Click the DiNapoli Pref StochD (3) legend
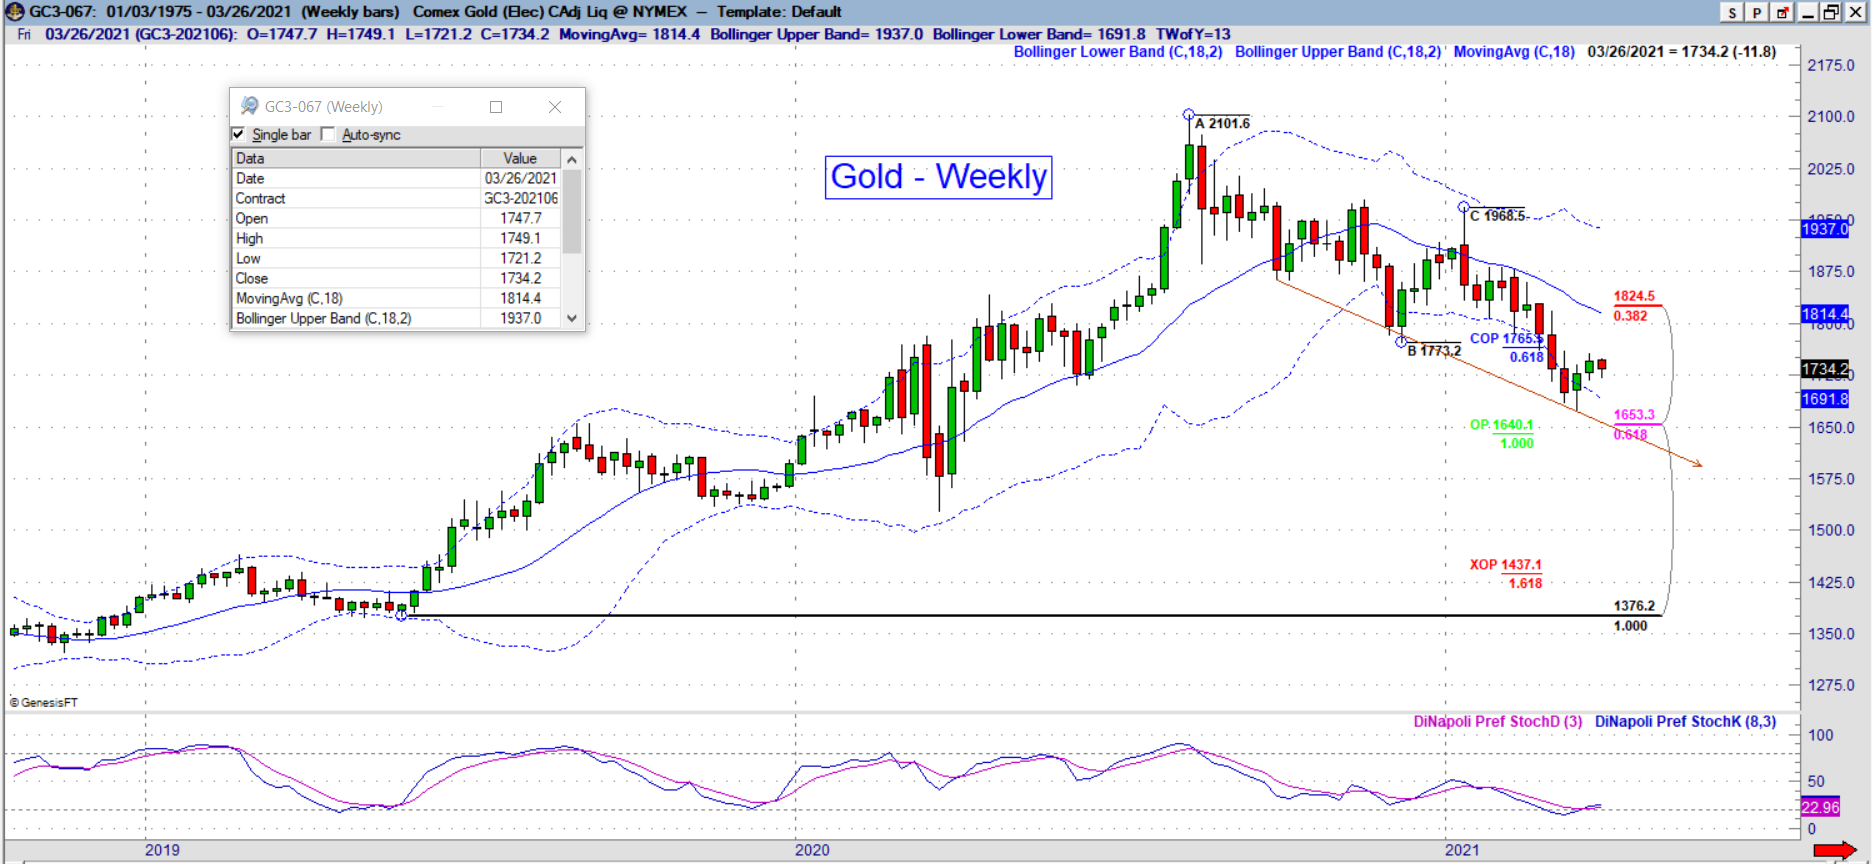 tap(1498, 721)
